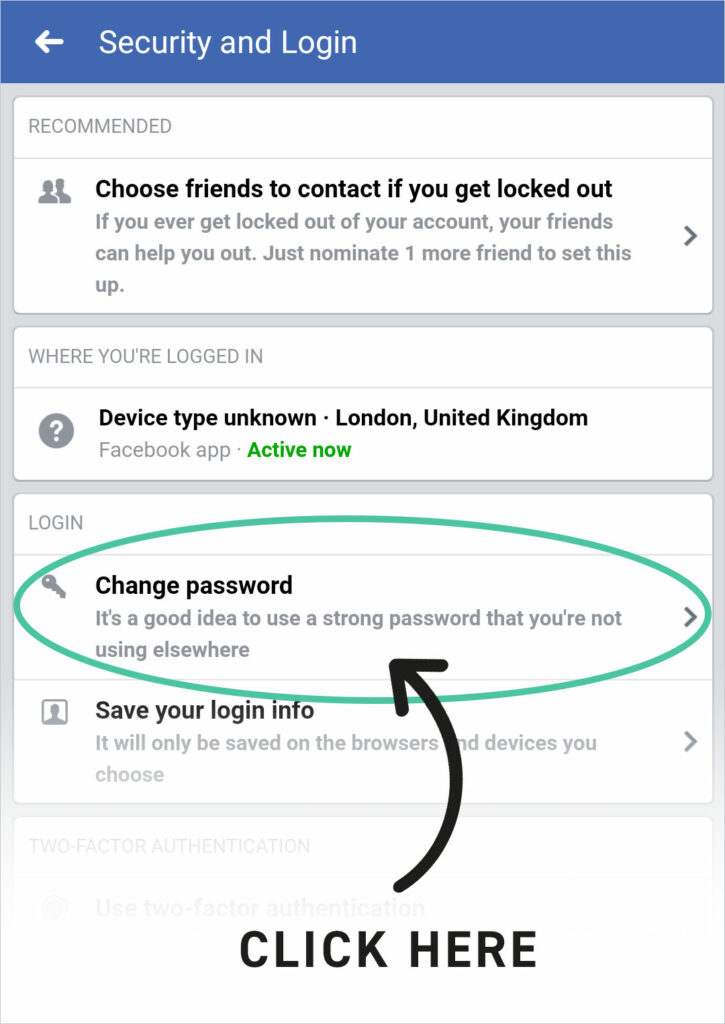
Task: Click the RECOMMENDED section header
Action: click(100, 126)
